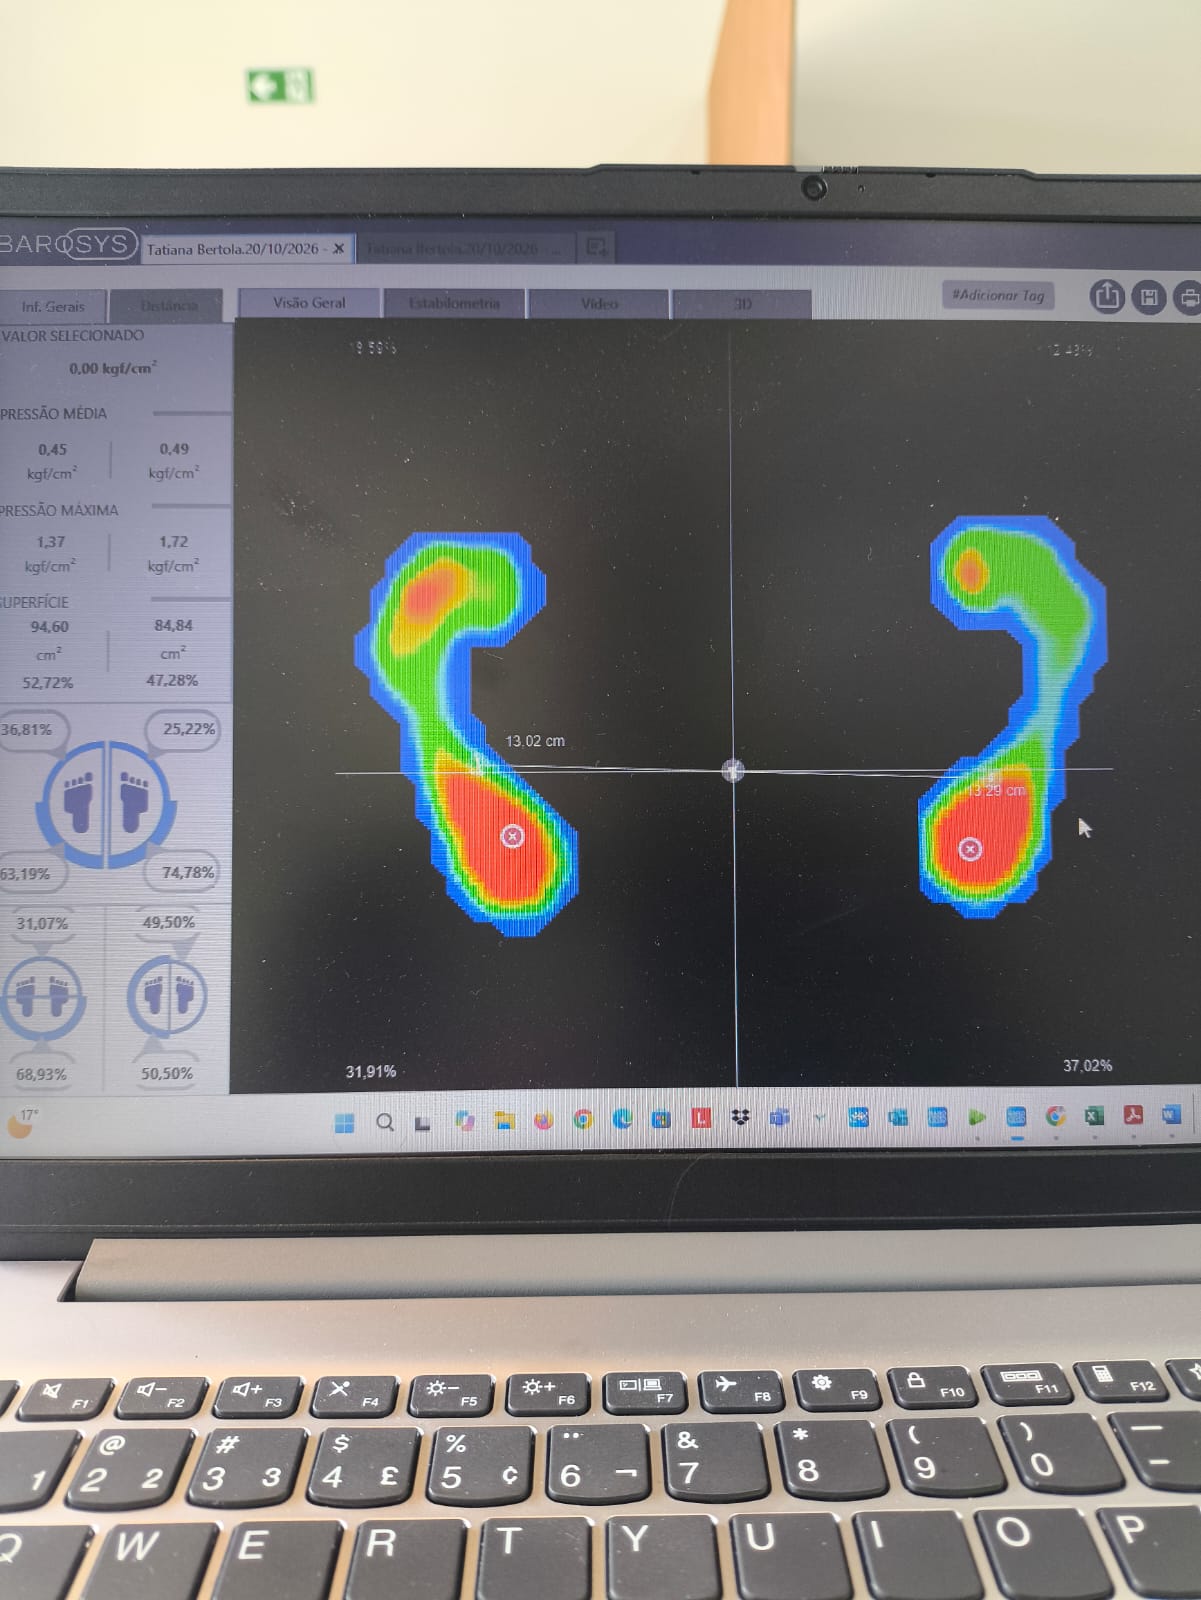
Task: Open the Vídeo tab
Action: click(x=599, y=304)
